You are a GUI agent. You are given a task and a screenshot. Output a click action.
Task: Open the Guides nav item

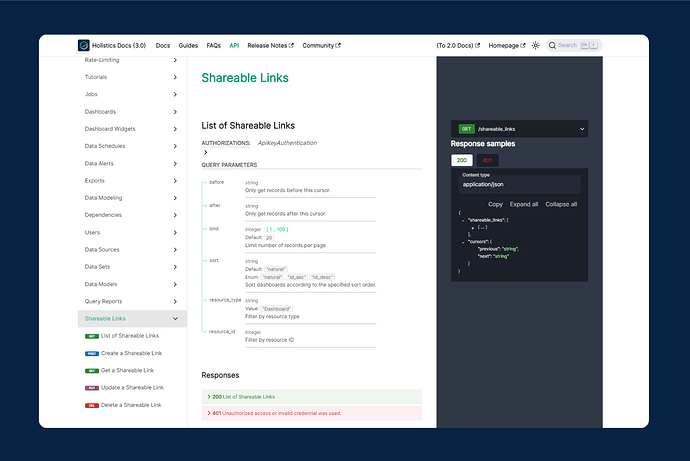tap(188, 45)
